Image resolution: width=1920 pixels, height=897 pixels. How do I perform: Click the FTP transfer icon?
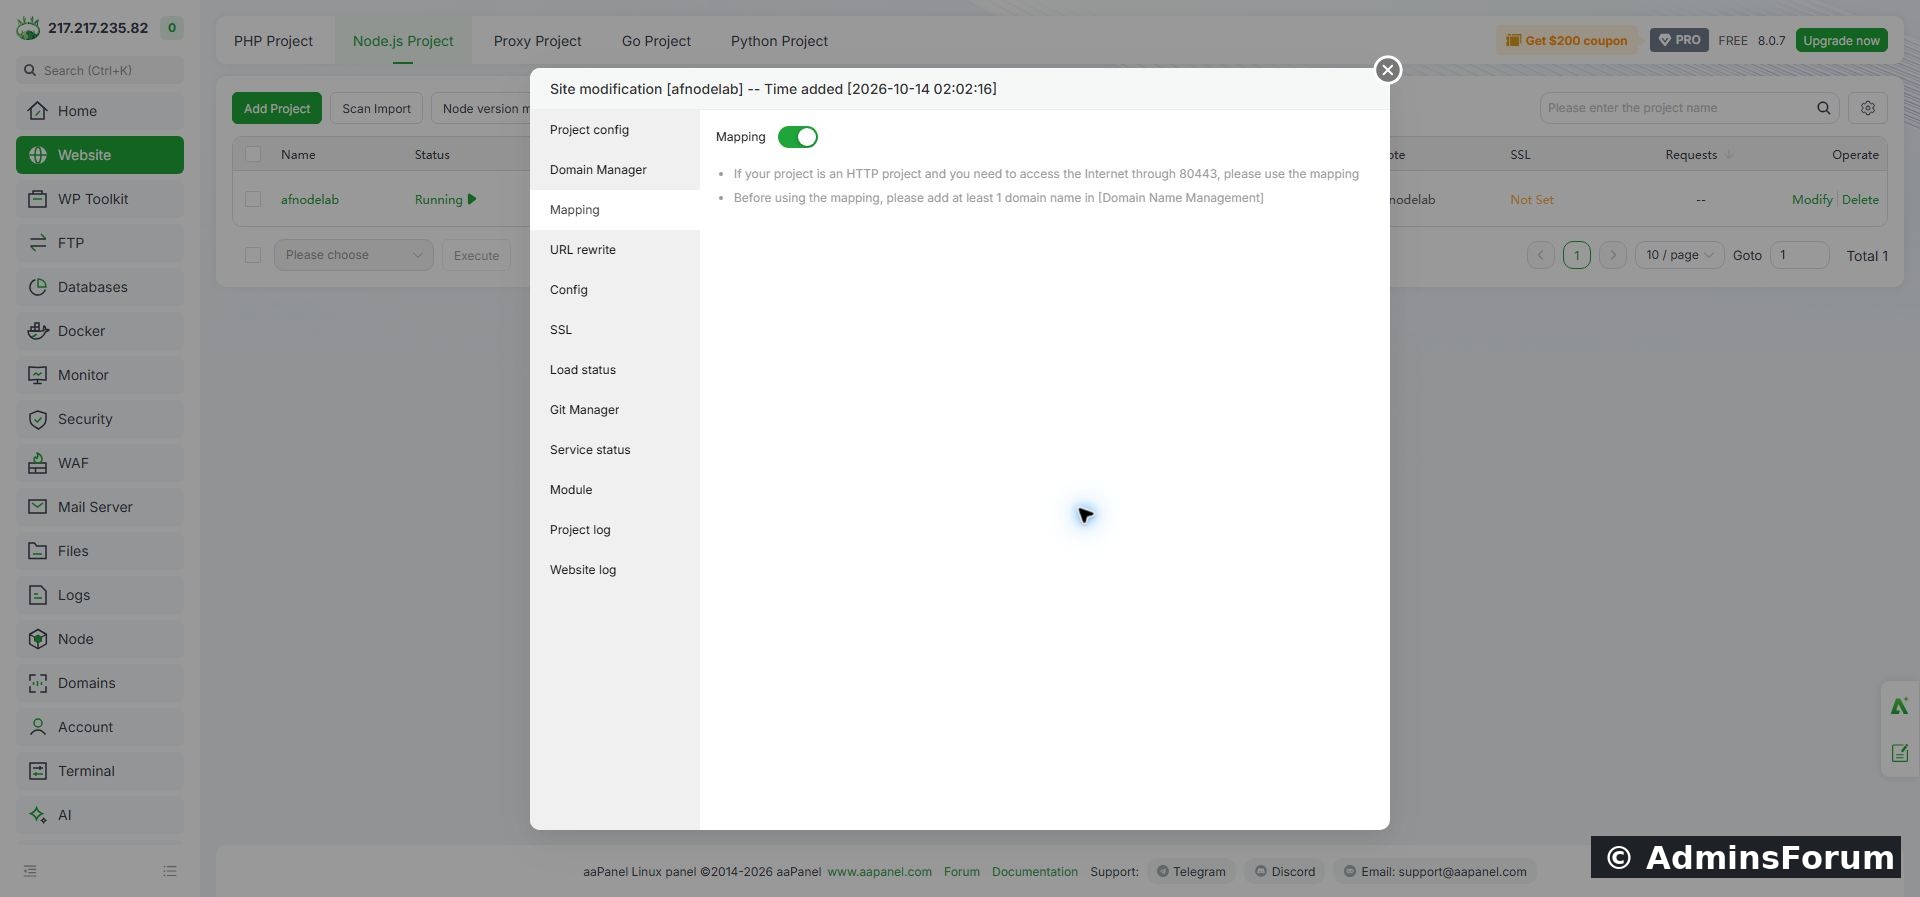(x=38, y=243)
